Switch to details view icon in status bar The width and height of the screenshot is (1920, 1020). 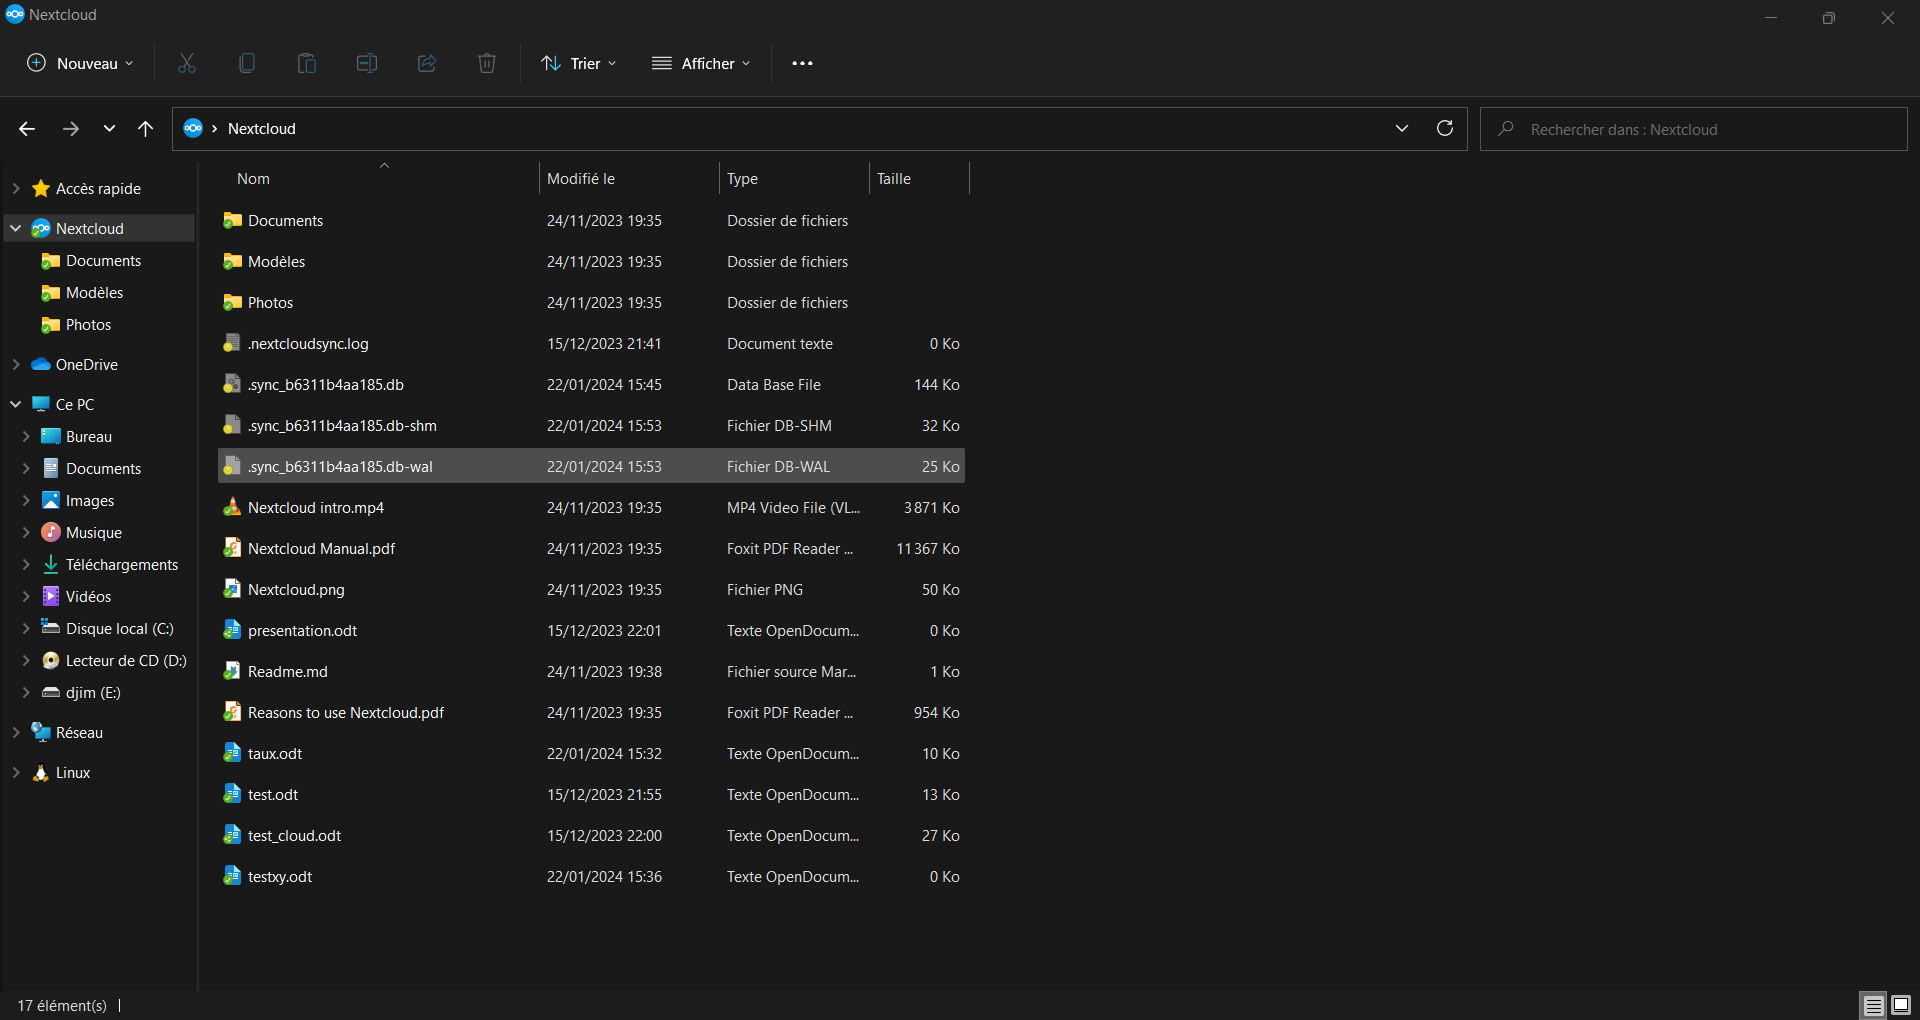click(1874, 1005)
